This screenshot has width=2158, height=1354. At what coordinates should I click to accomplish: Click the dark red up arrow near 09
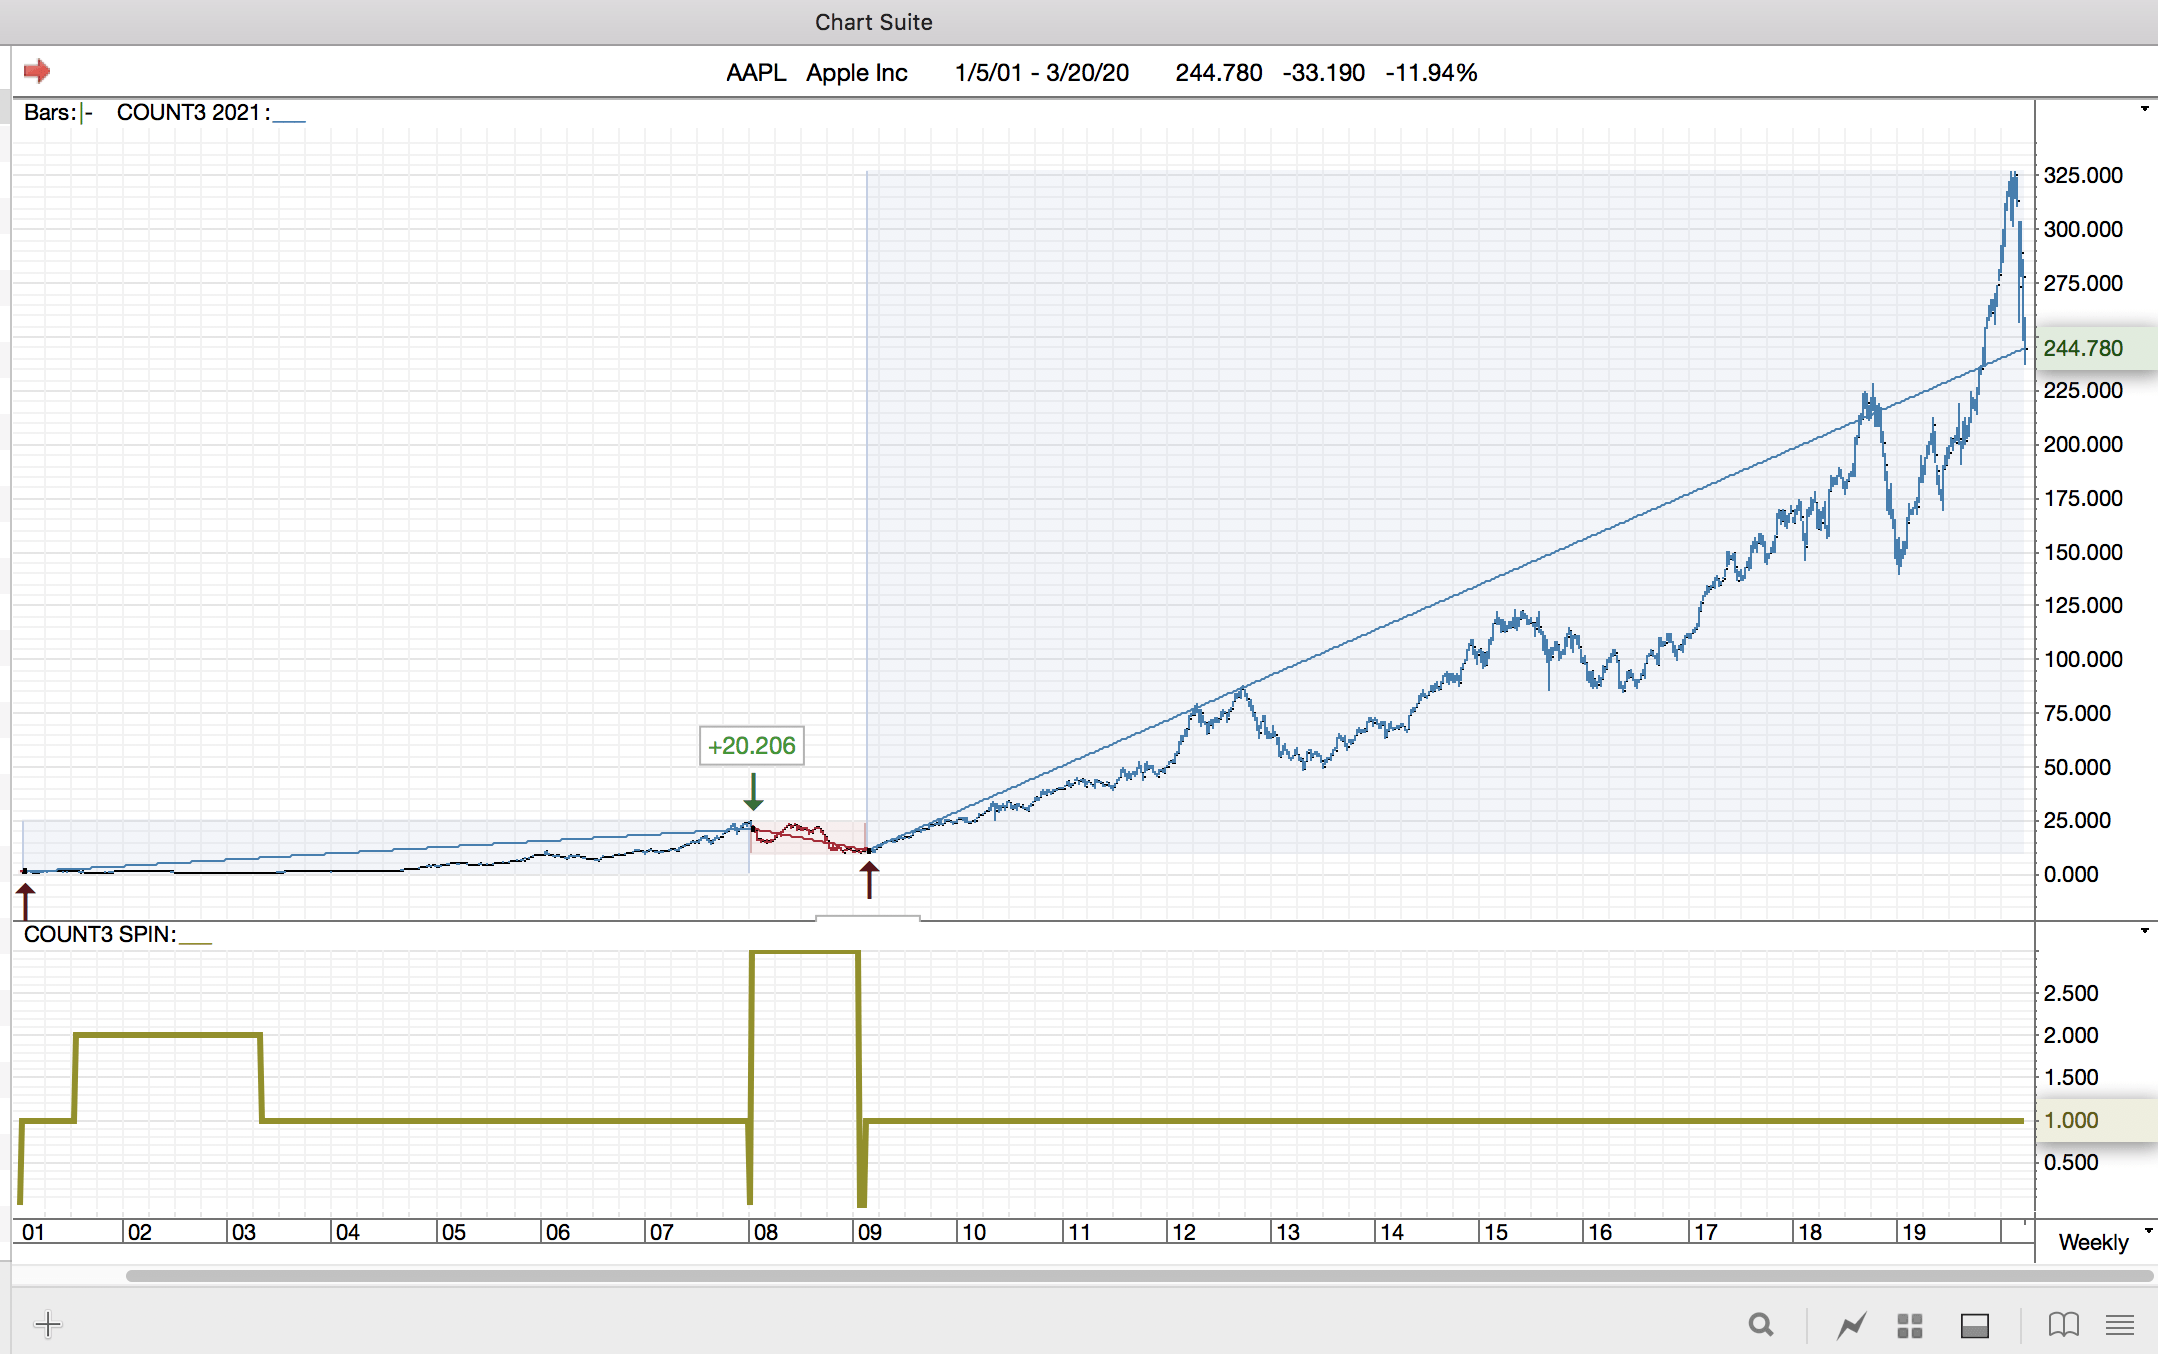coord(870,880)
